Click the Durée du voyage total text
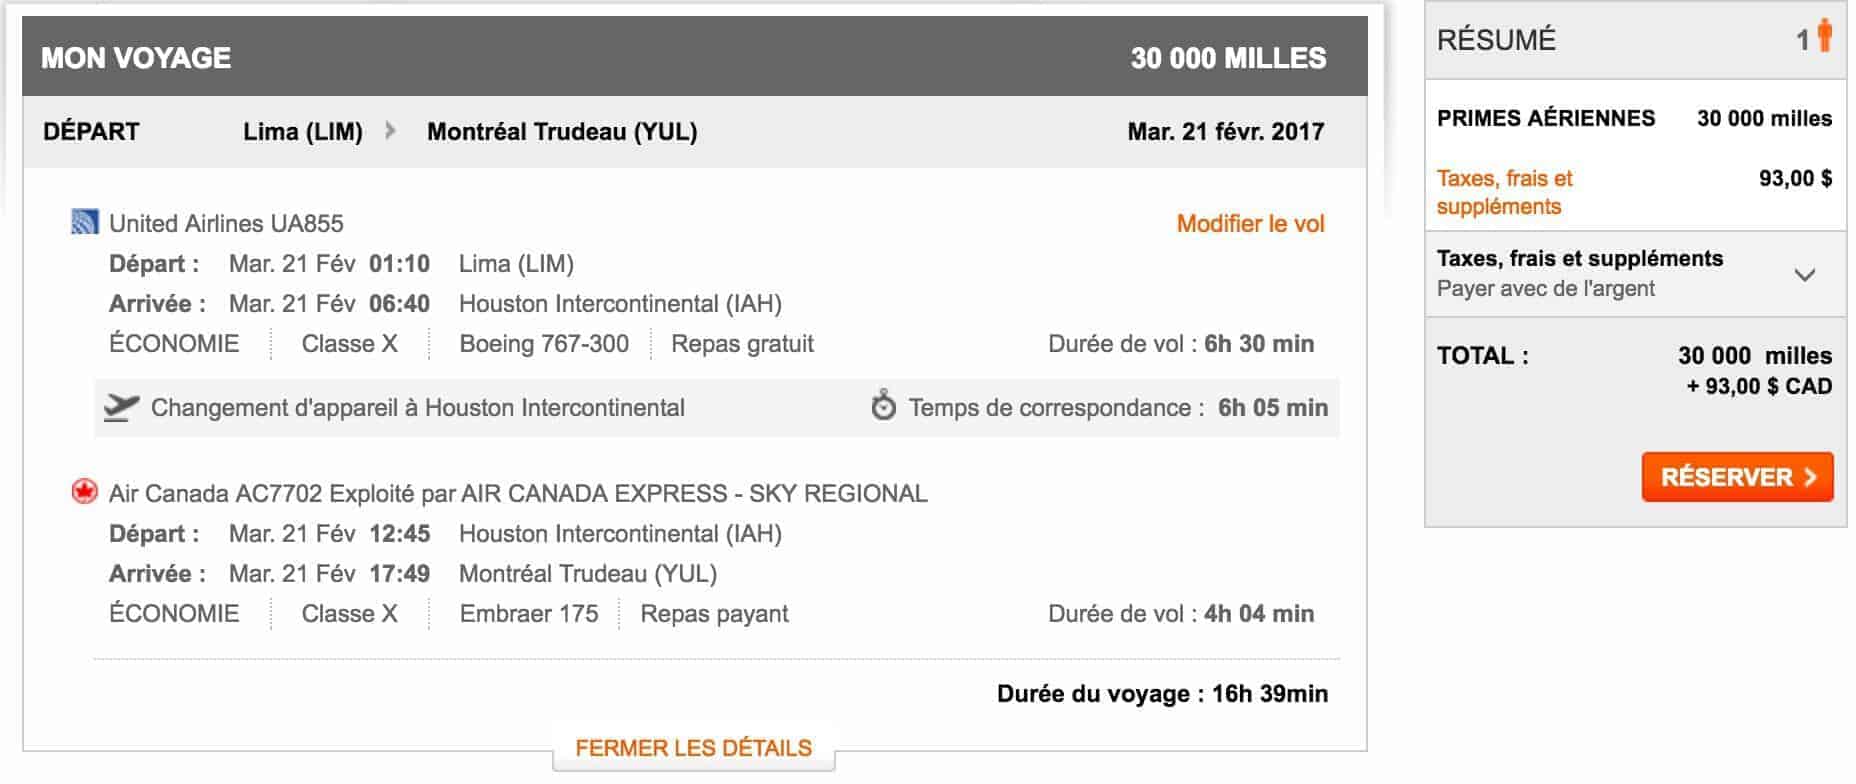This screenshot has height=784, width=1856. [1162, 694]
